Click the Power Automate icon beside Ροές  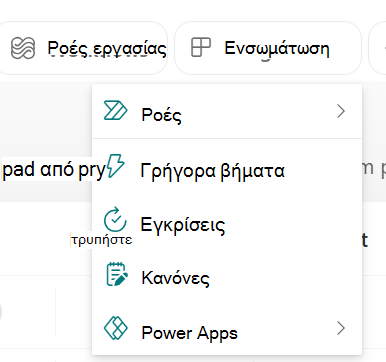tap(115, 110)
